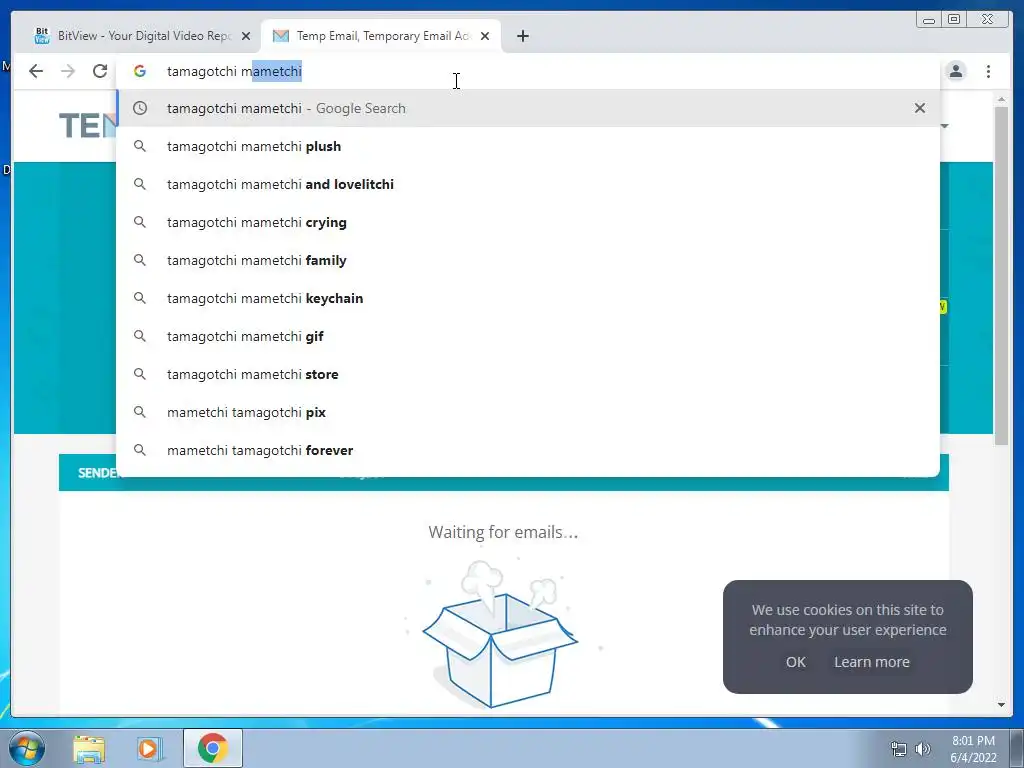Click the vertical scrollbar thumb

[1001, 276]
